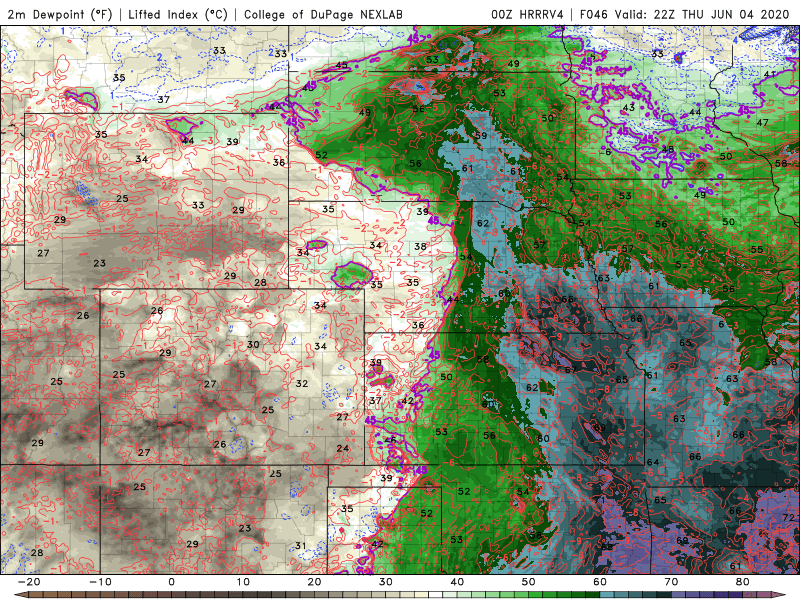The image size is (800, 600).
Task: Click the dewpoint value '31' on the map
Action: (301, 546)
